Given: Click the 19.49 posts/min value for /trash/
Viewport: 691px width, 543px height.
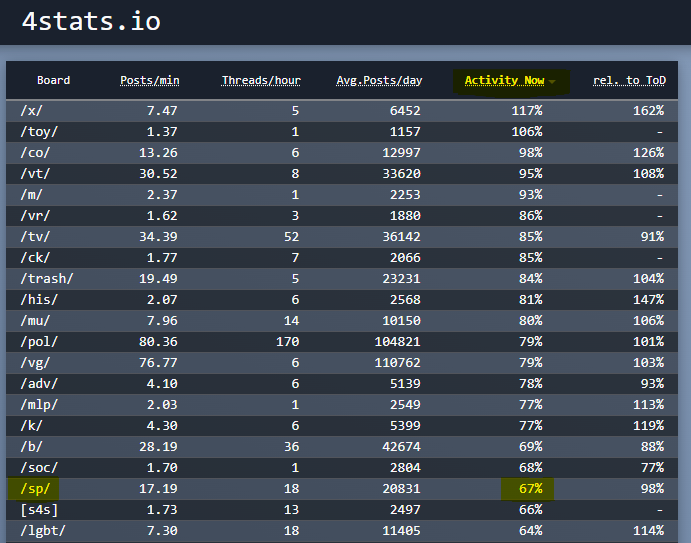Looking at the screenshot, I should coord(158,279).
